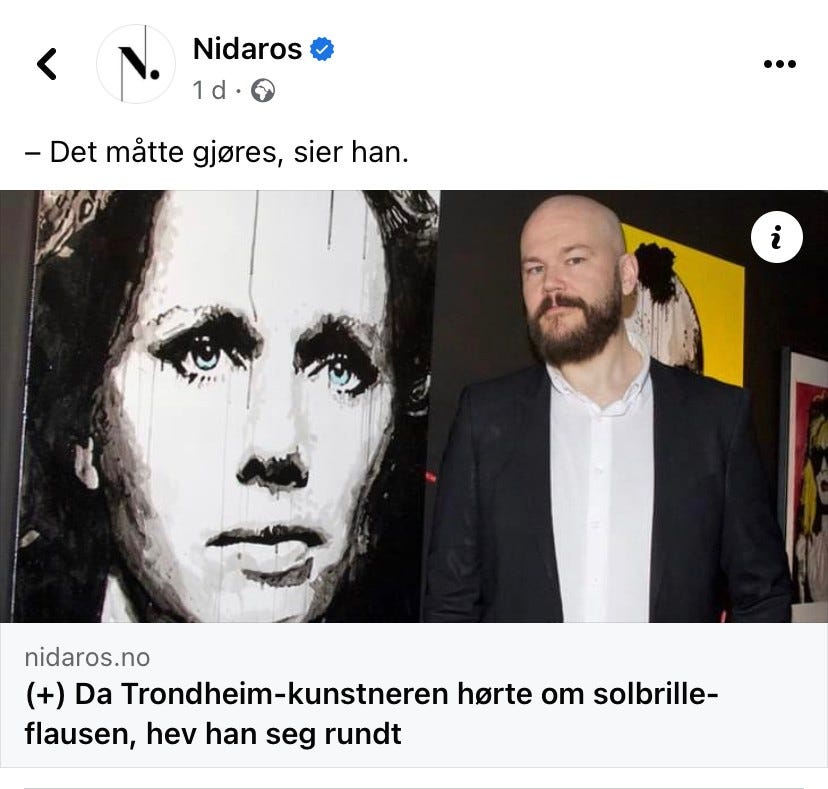Screen dimensions: 828x789
Task: Click the headline line 'flausen, hev han seg rundt'
Action: pyautogui.click(x=213, y=734)
